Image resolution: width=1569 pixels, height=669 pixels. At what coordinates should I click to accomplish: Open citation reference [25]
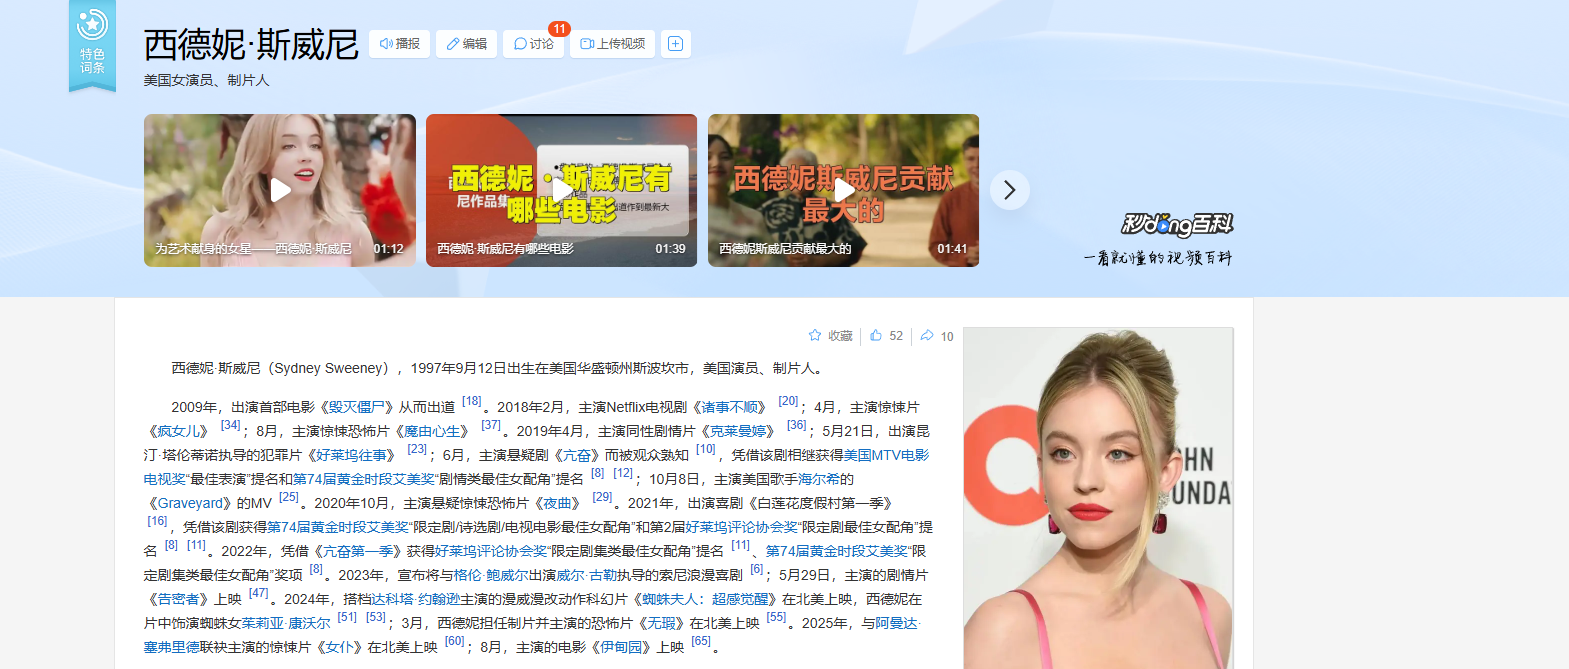pyautogui.click(x=289, y=497)
